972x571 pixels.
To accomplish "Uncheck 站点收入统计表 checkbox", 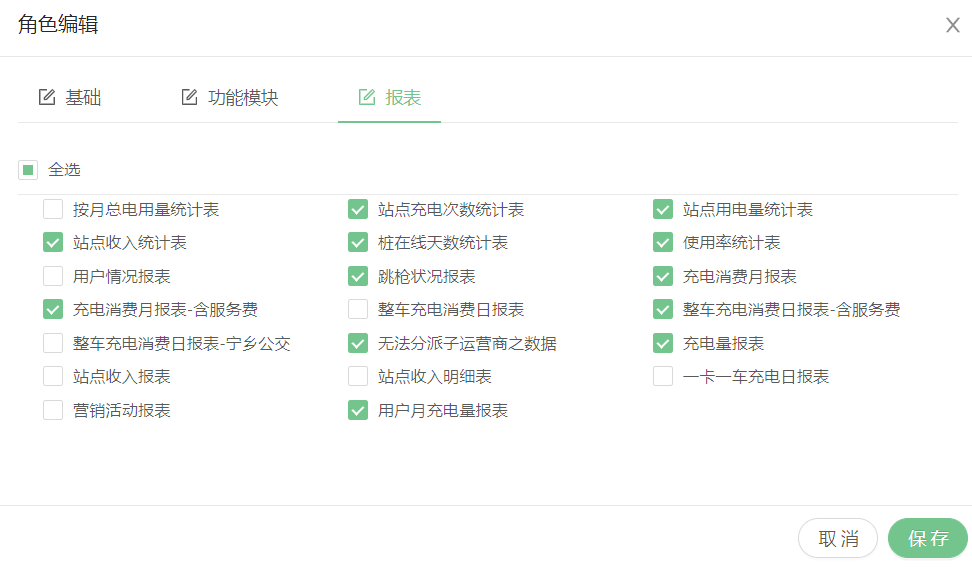I will (53, 242).
